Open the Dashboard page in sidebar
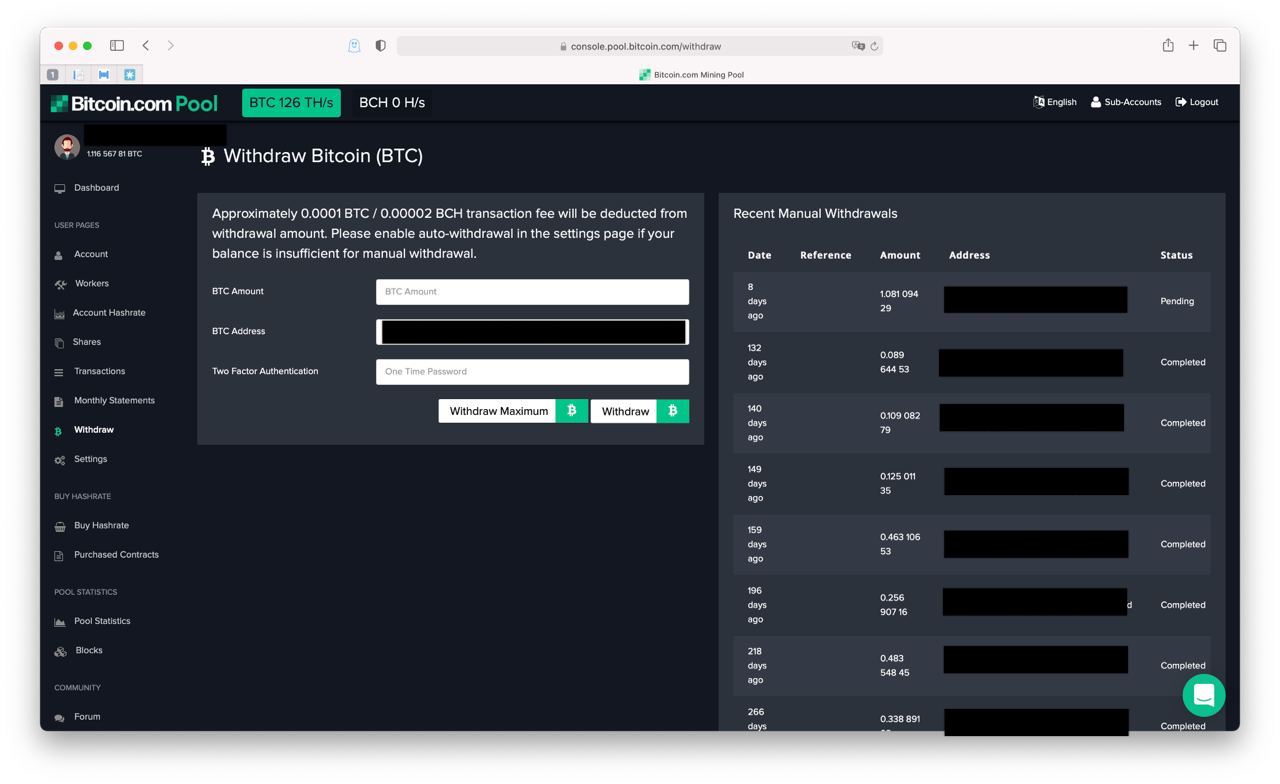The width and height of the screenshot is (1280, 784). [x=96, y=188]
